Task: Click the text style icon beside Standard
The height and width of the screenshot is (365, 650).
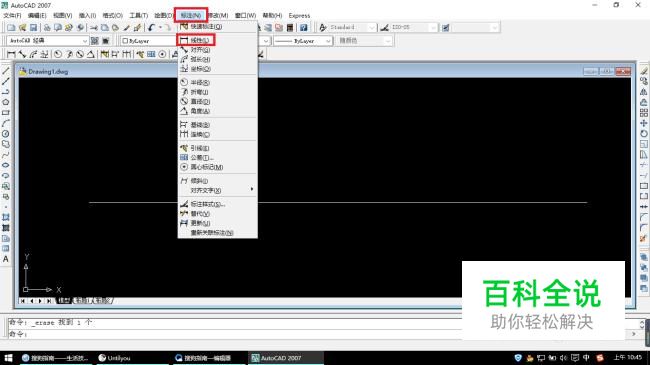Action: [323, 28]
